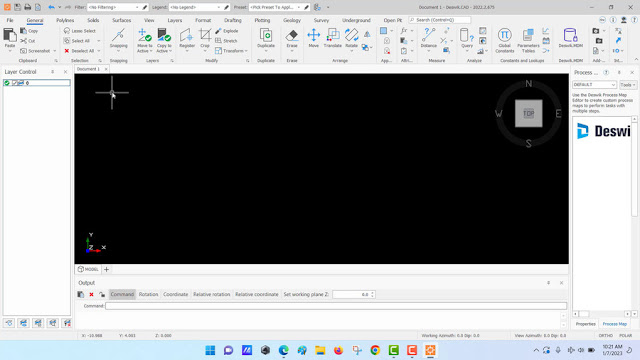
Task: Click the red X clear output icon
Action: pos(91,294)
